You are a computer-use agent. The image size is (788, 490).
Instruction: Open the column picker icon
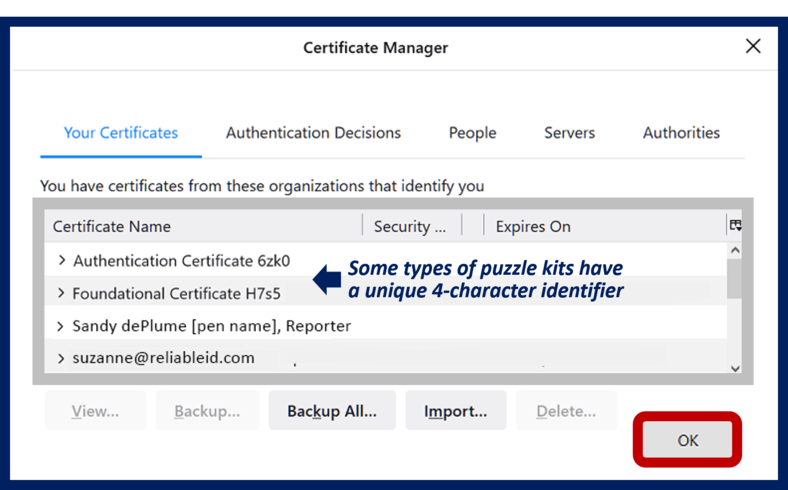[735, 226]
